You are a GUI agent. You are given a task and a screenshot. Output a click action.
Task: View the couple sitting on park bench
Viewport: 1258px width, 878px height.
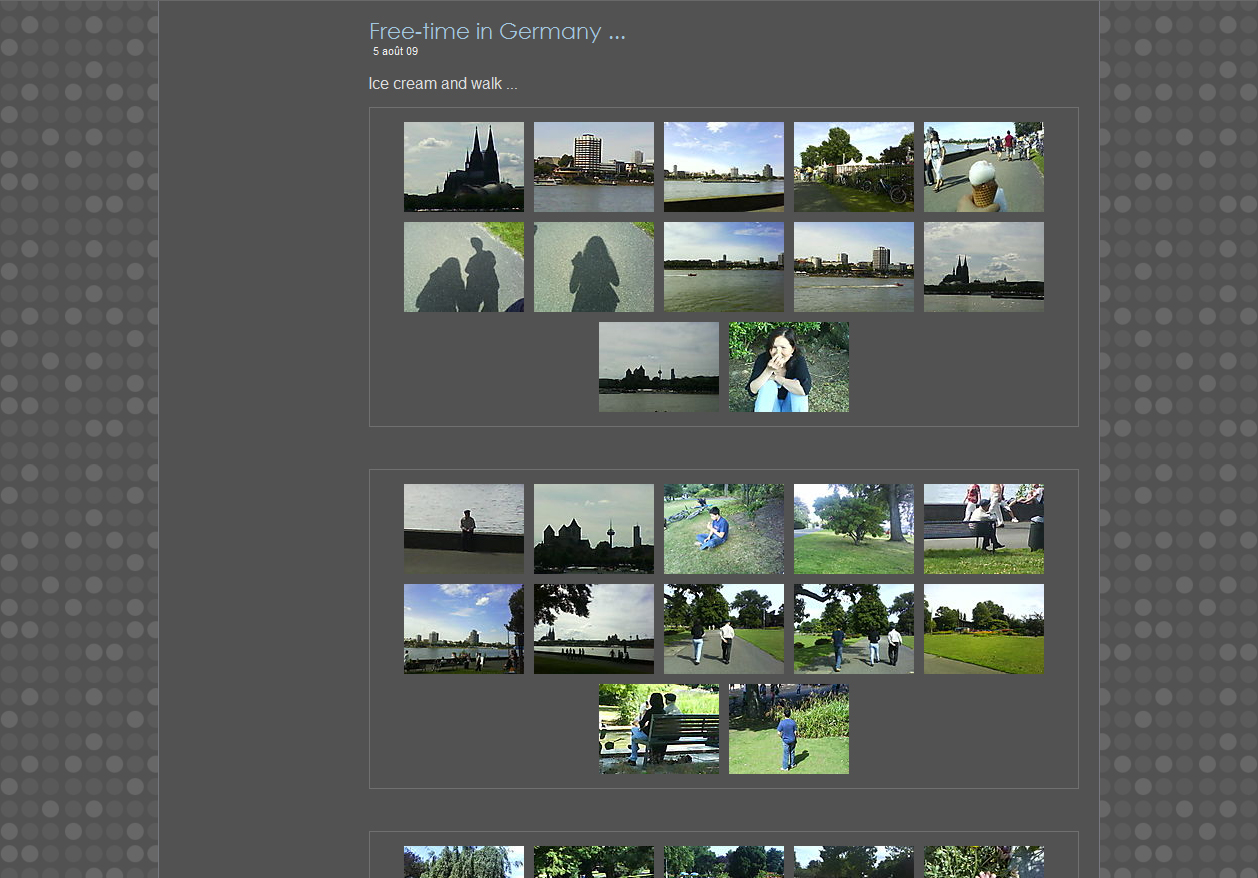click(658, 729)
